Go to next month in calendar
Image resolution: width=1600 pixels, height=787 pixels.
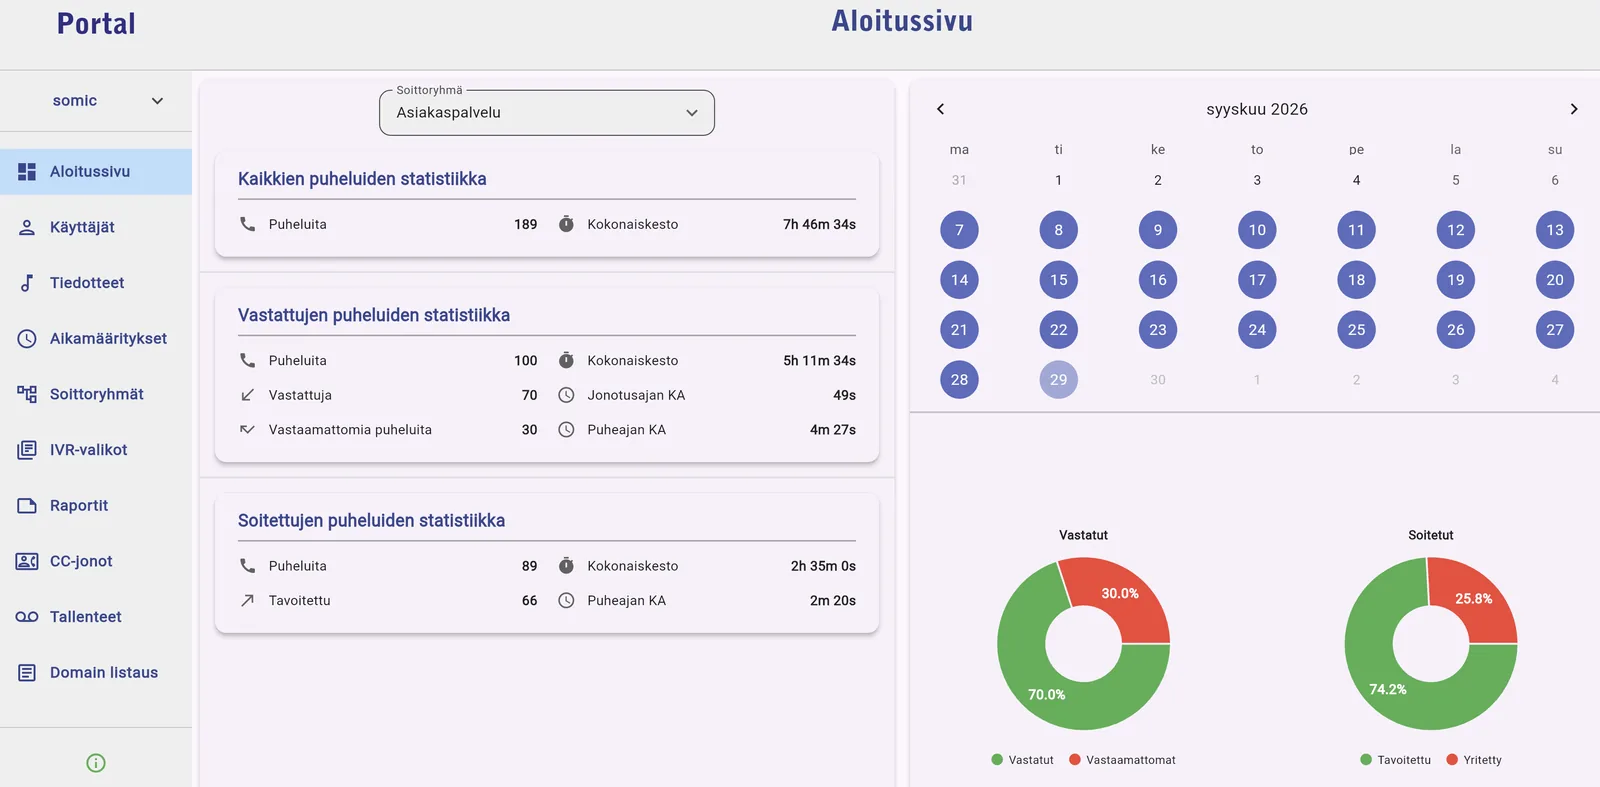pos(1574,109)
